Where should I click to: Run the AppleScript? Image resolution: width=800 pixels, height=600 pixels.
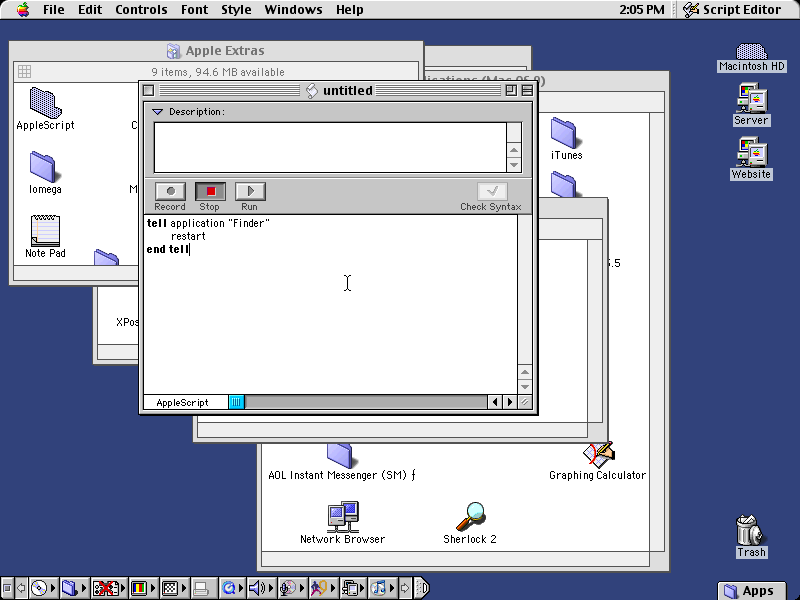tap(249, 191)
